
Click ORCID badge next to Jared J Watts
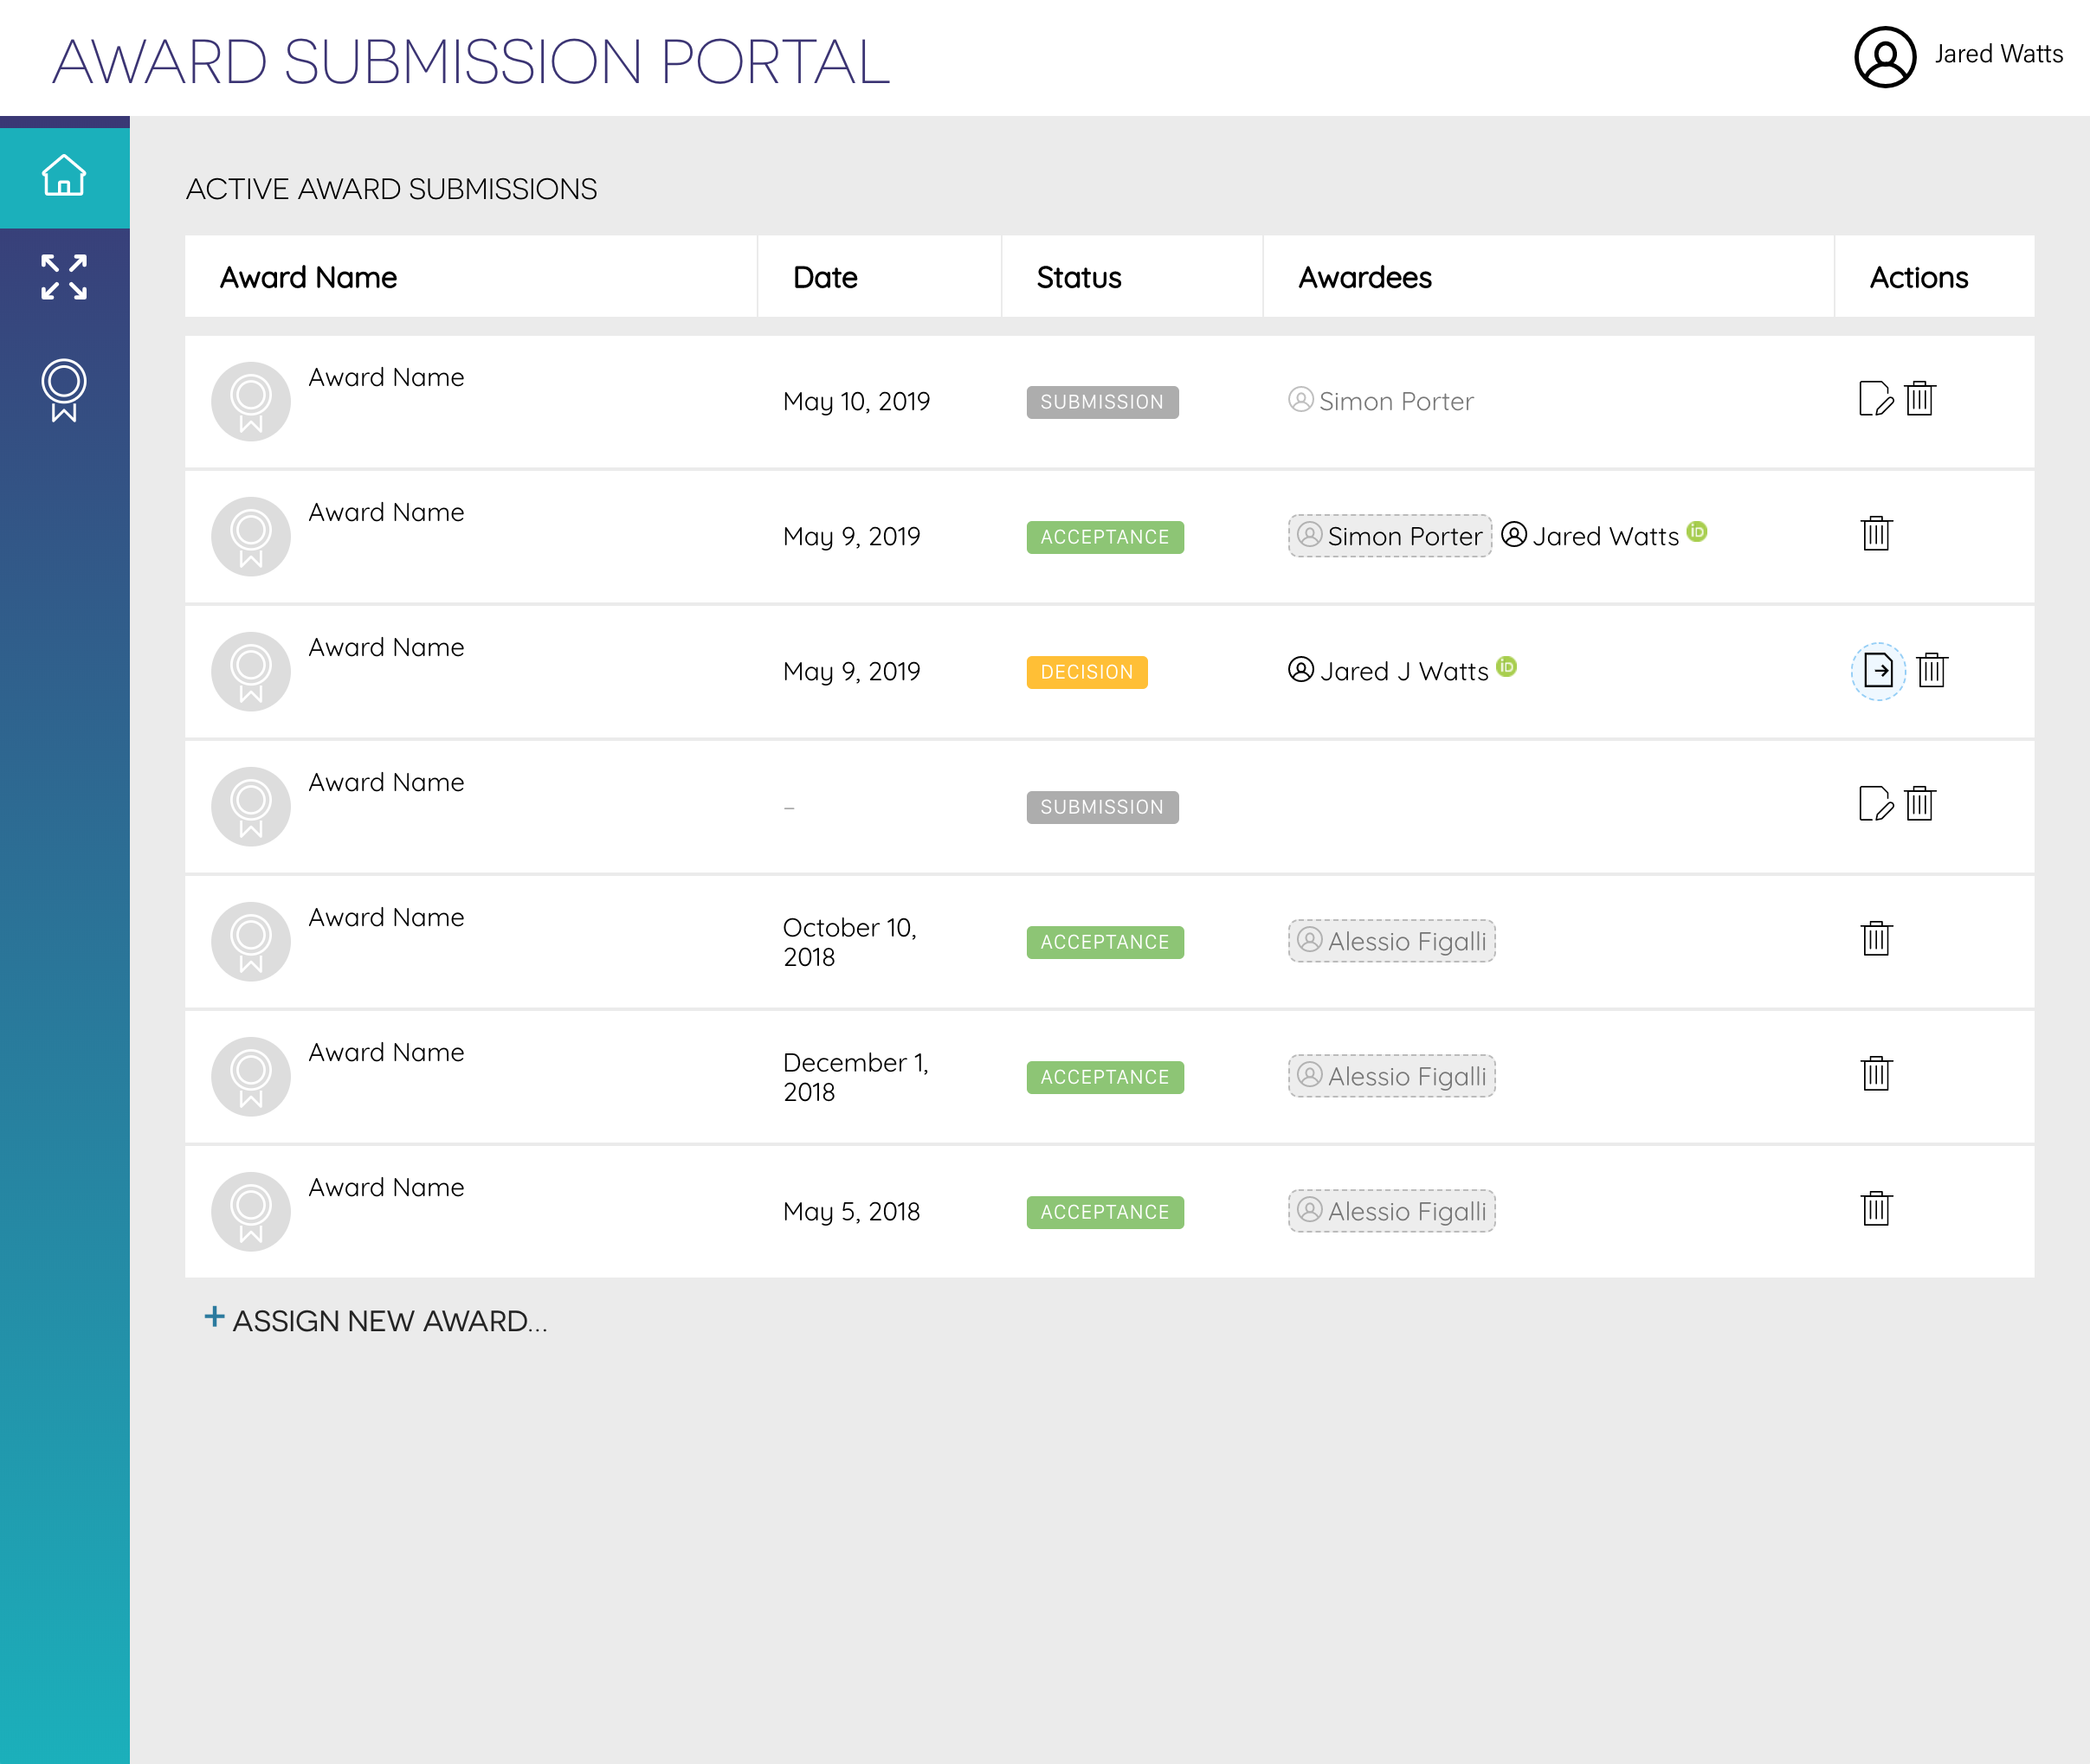(x=1506, y=667)
